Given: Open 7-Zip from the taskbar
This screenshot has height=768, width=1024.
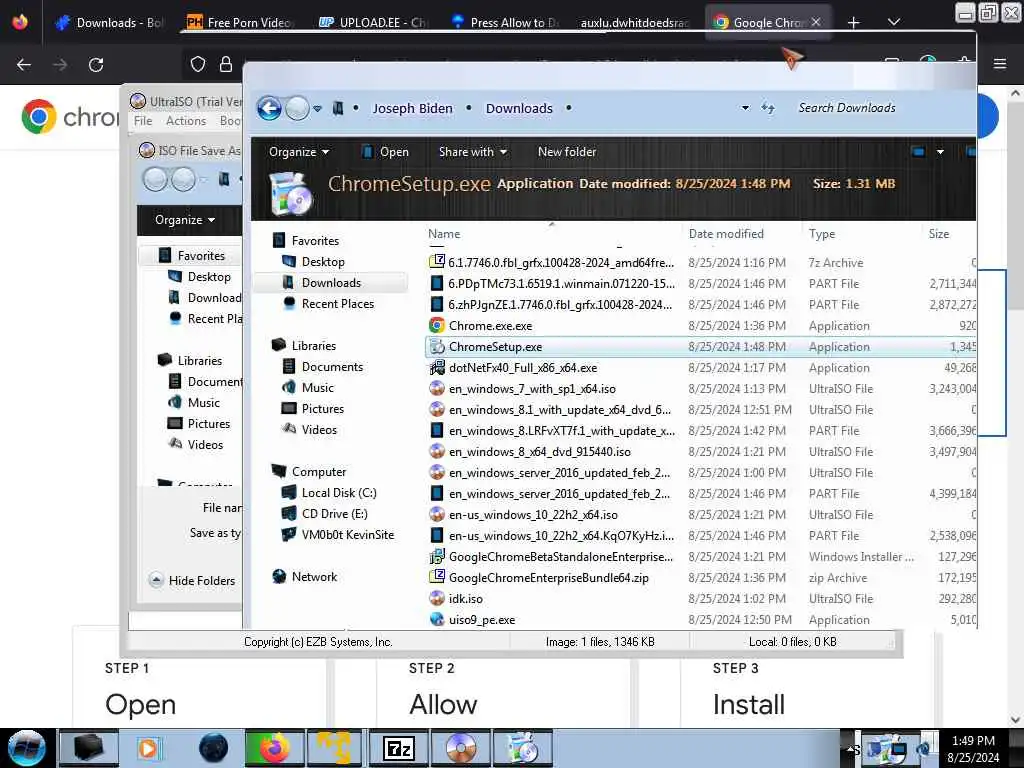Looking at the screenshot, I should (398, 748).
